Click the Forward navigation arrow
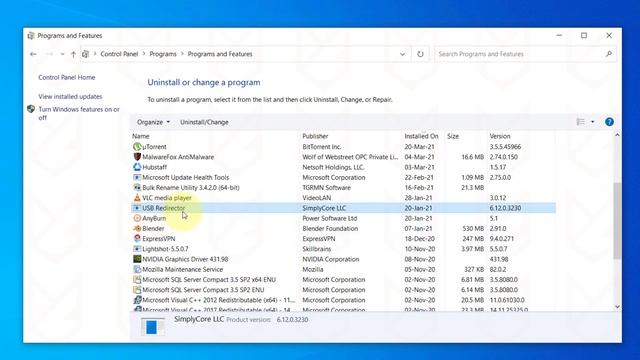Screen dimensions: 640x360 (49, 54)
